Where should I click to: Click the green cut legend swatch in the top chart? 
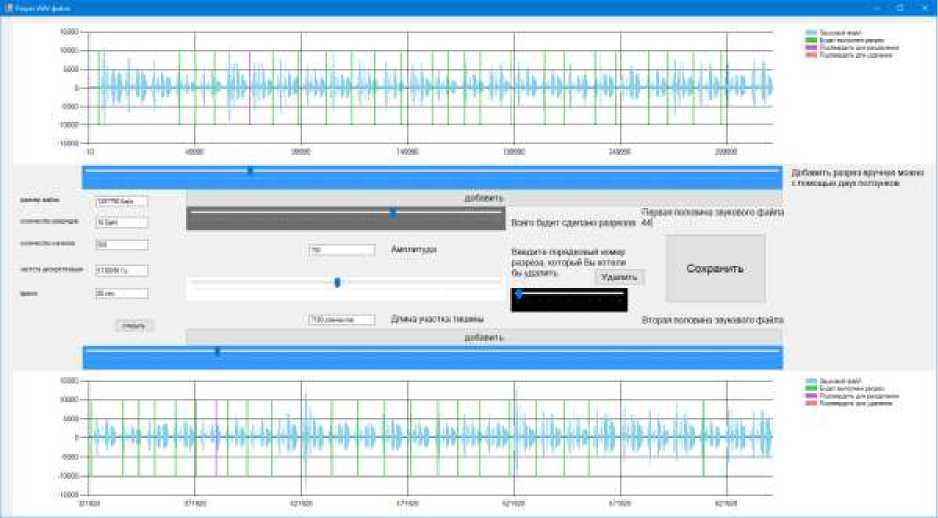(x=811, y=40)
